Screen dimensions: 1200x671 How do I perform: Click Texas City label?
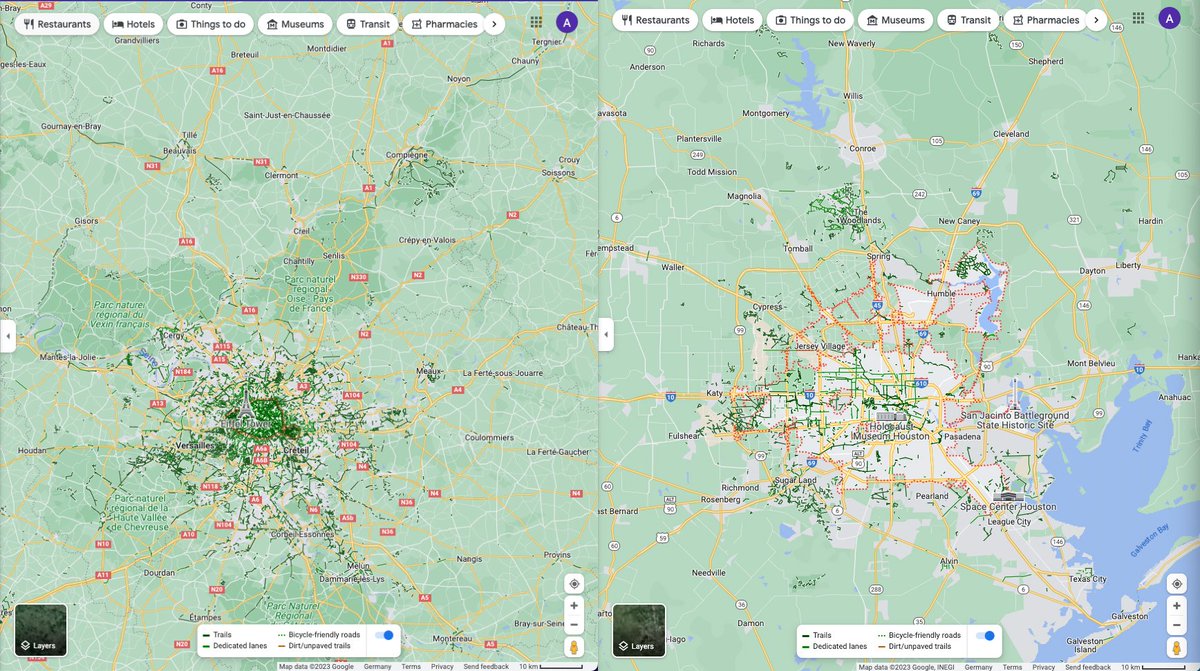click(x=1087, y=579)
